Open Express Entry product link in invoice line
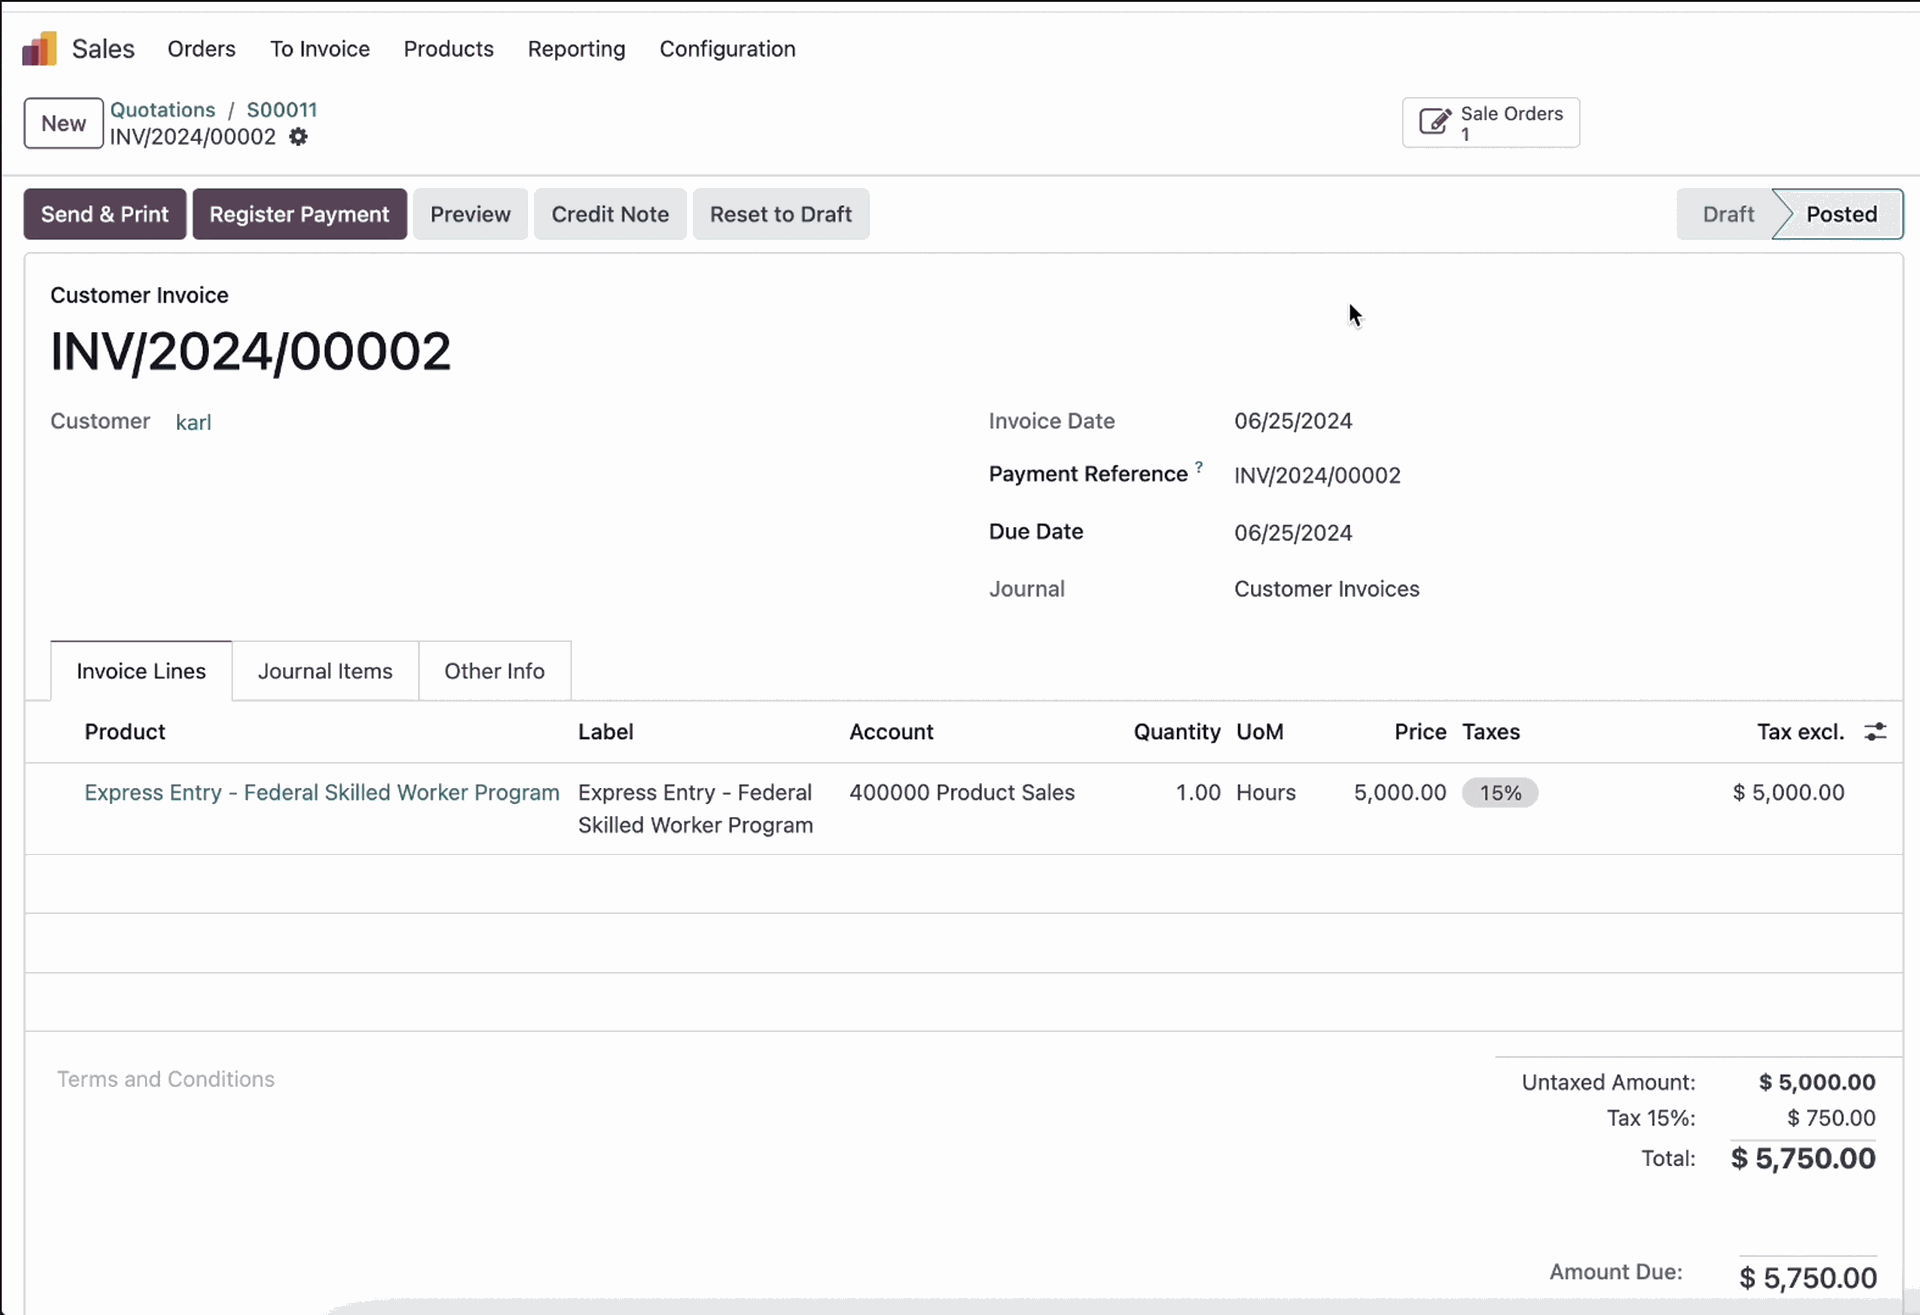This screenshot has width=1920, height=1315. click(x=322, y=792)
